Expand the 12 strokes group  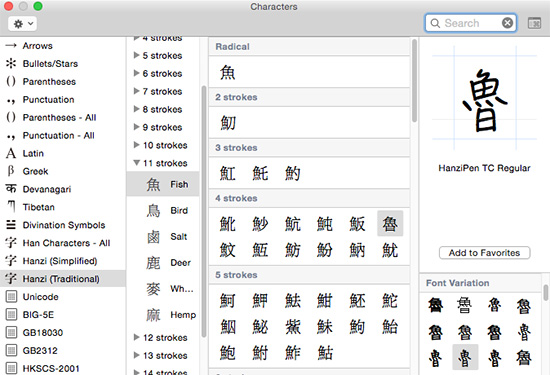(x=137, y=337)
